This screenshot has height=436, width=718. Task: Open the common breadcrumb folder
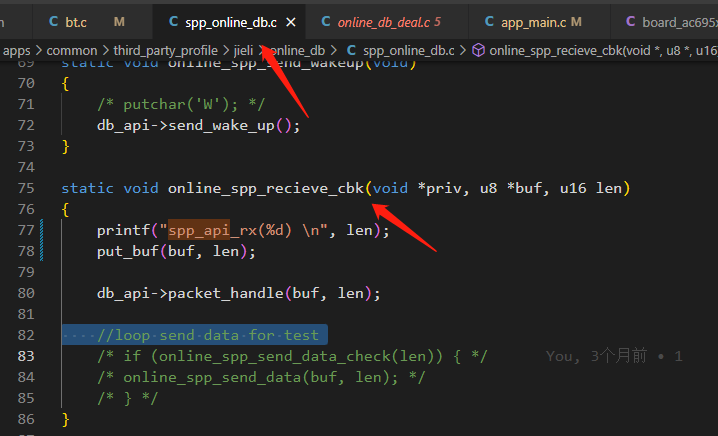[x=72, y=50]
